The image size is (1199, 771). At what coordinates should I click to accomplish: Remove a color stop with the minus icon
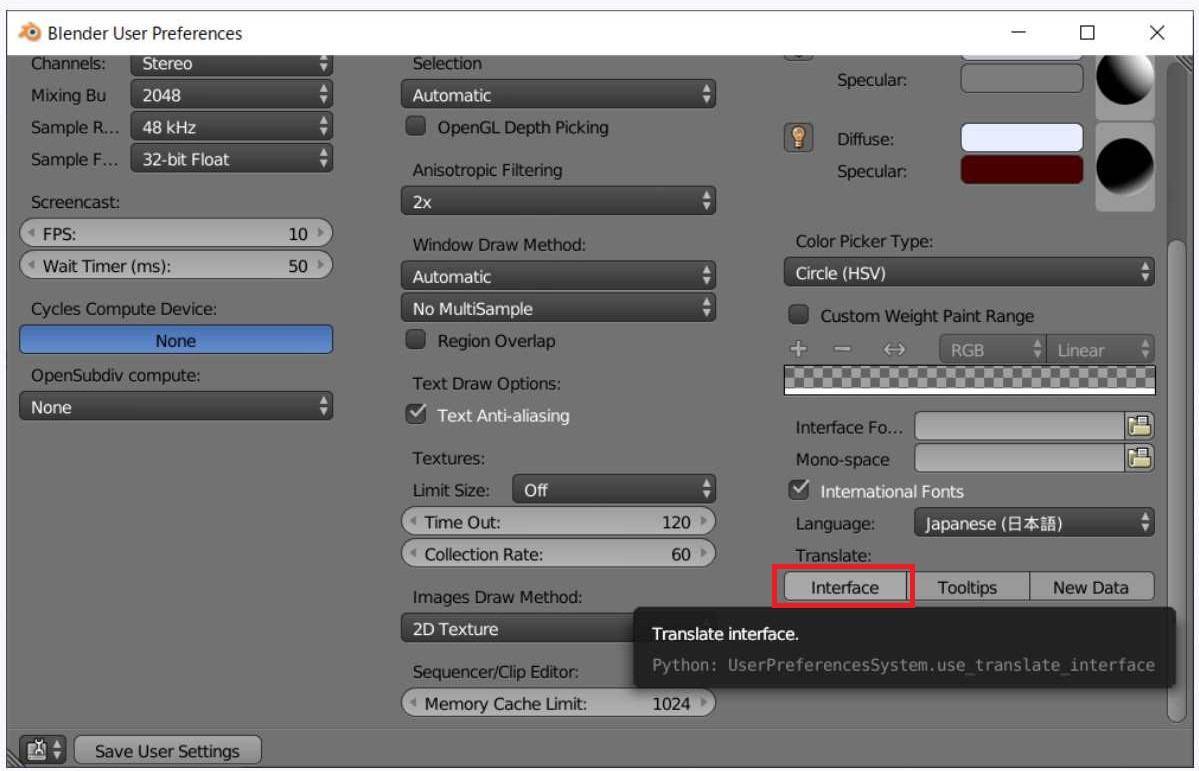pos(842,349)
